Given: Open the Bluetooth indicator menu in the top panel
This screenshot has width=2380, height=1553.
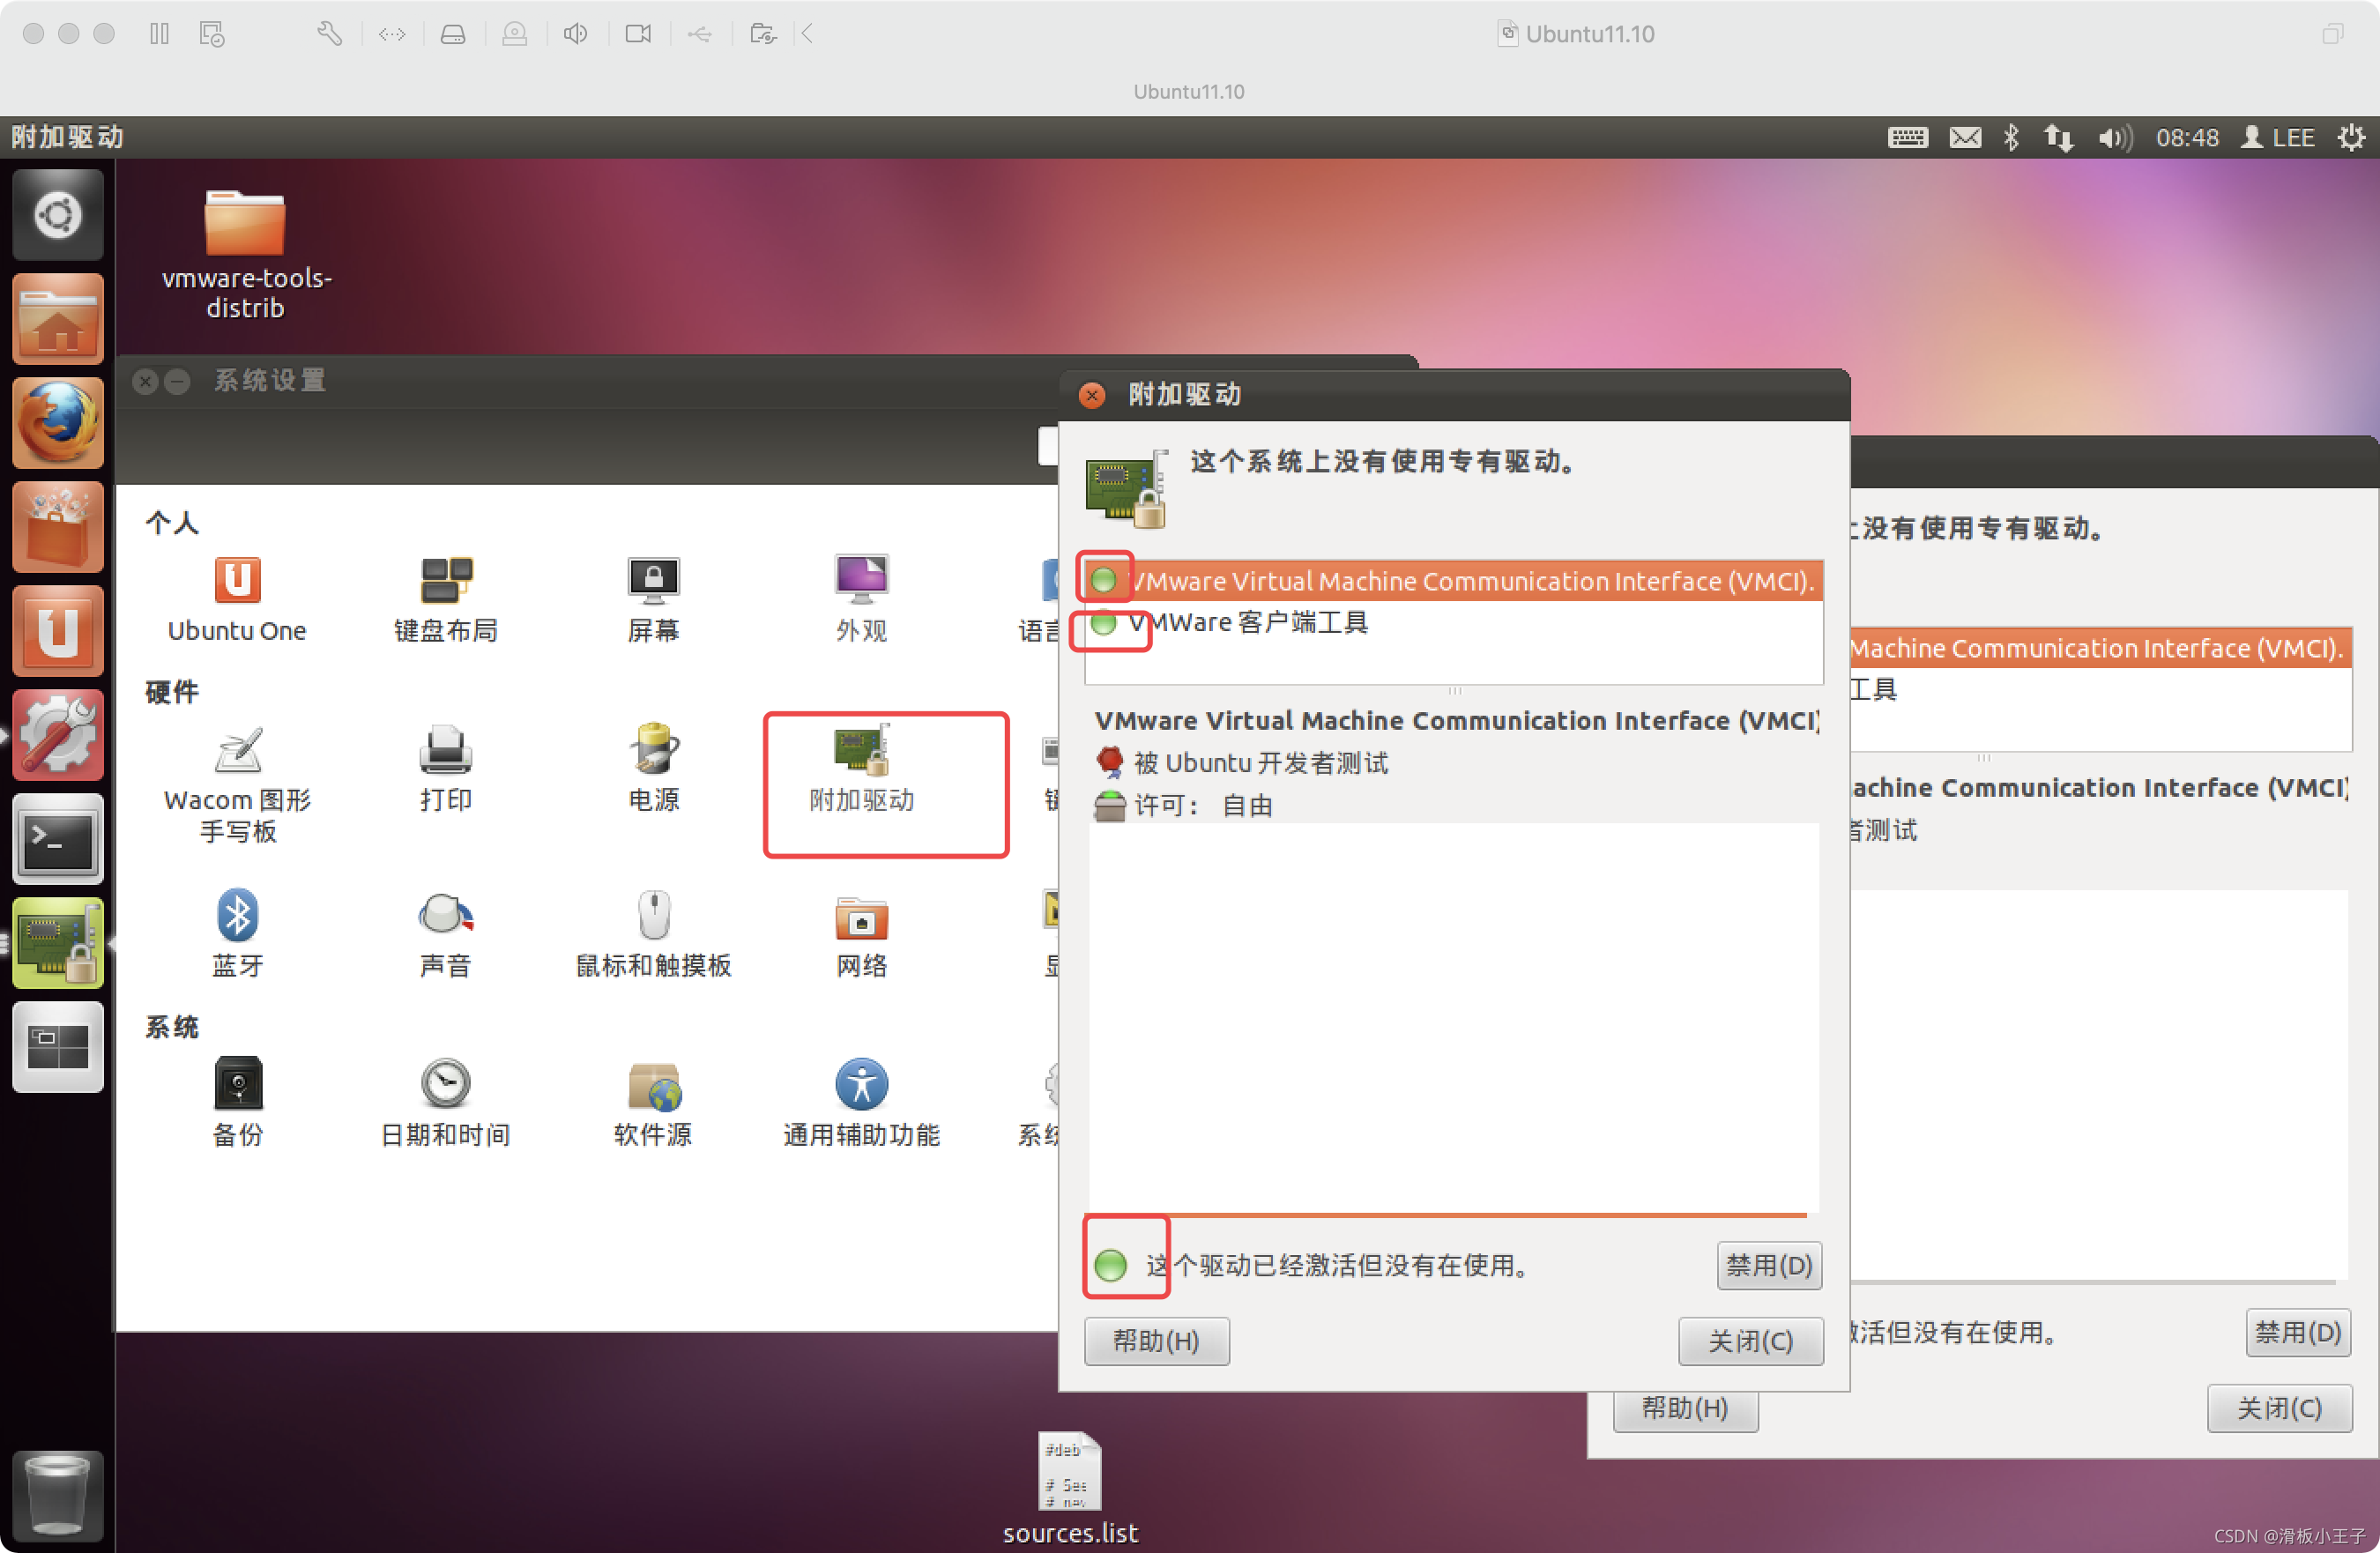Looking at the screenshot, I should [2012, 137].
